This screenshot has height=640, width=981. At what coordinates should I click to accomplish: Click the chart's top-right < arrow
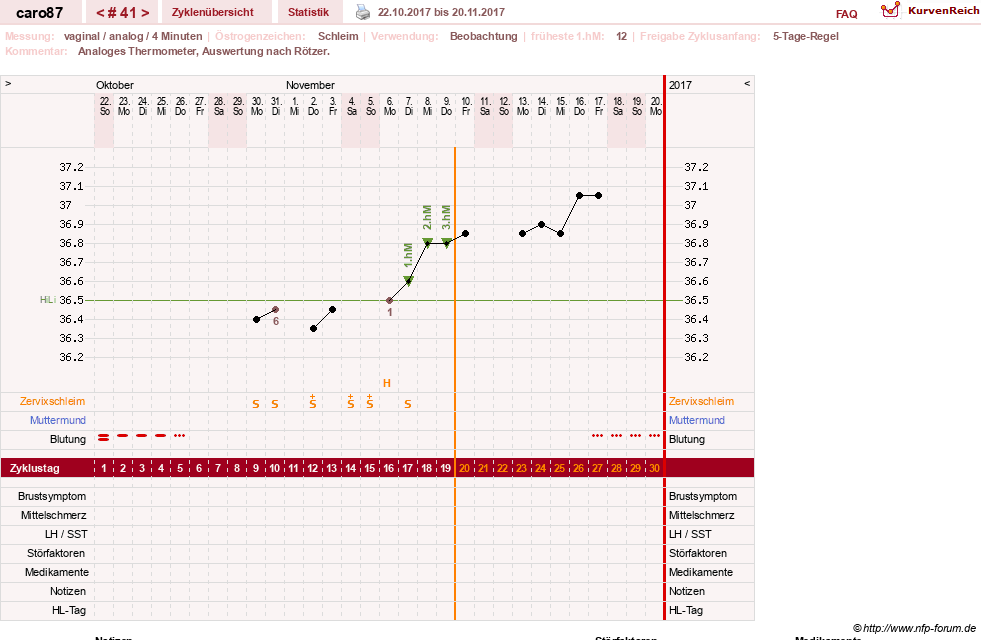(x=746, y=84)
